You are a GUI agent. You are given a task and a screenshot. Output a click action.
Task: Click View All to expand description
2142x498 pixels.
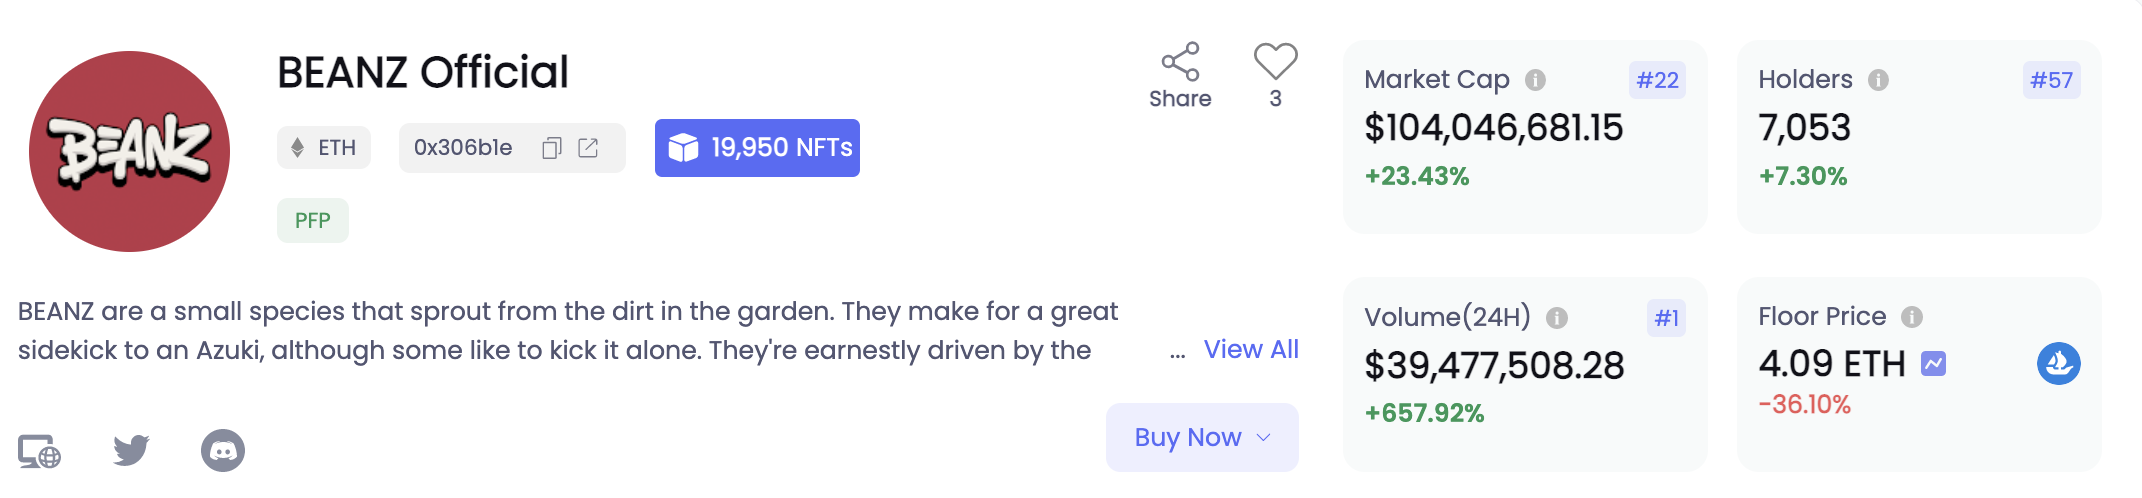point(1251,350)
